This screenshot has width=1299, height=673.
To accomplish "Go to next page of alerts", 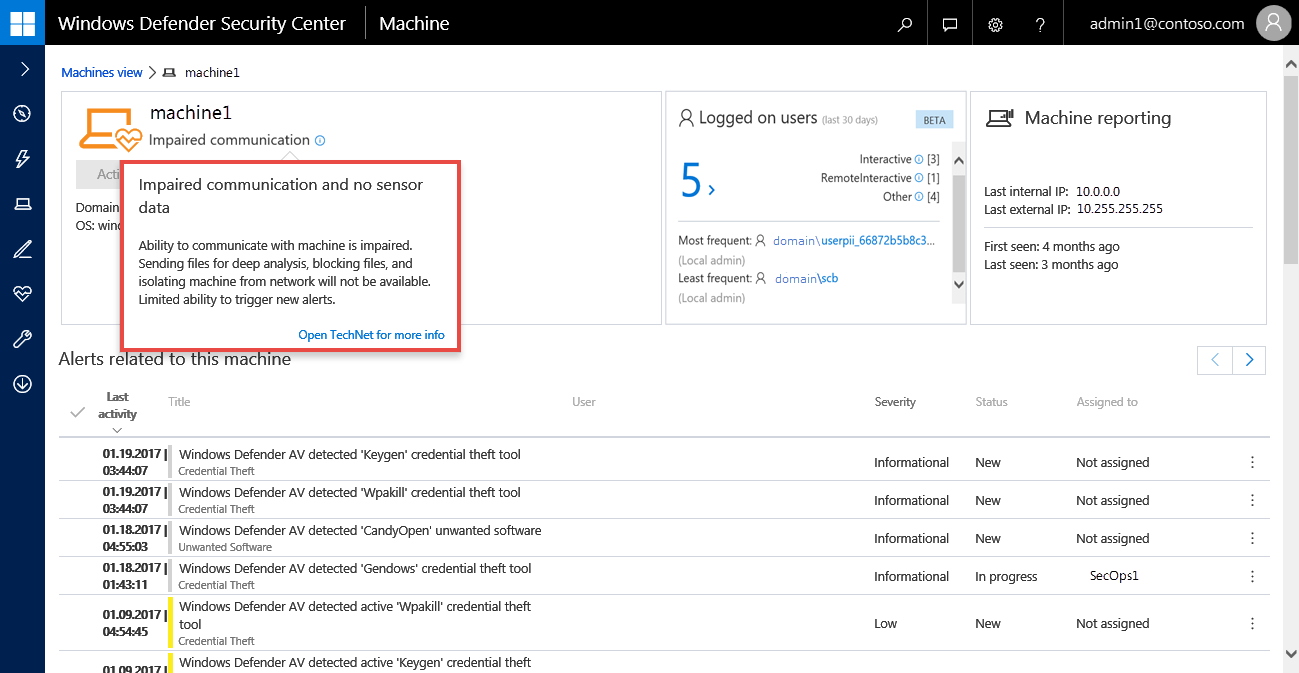I will click(1249, 360).
